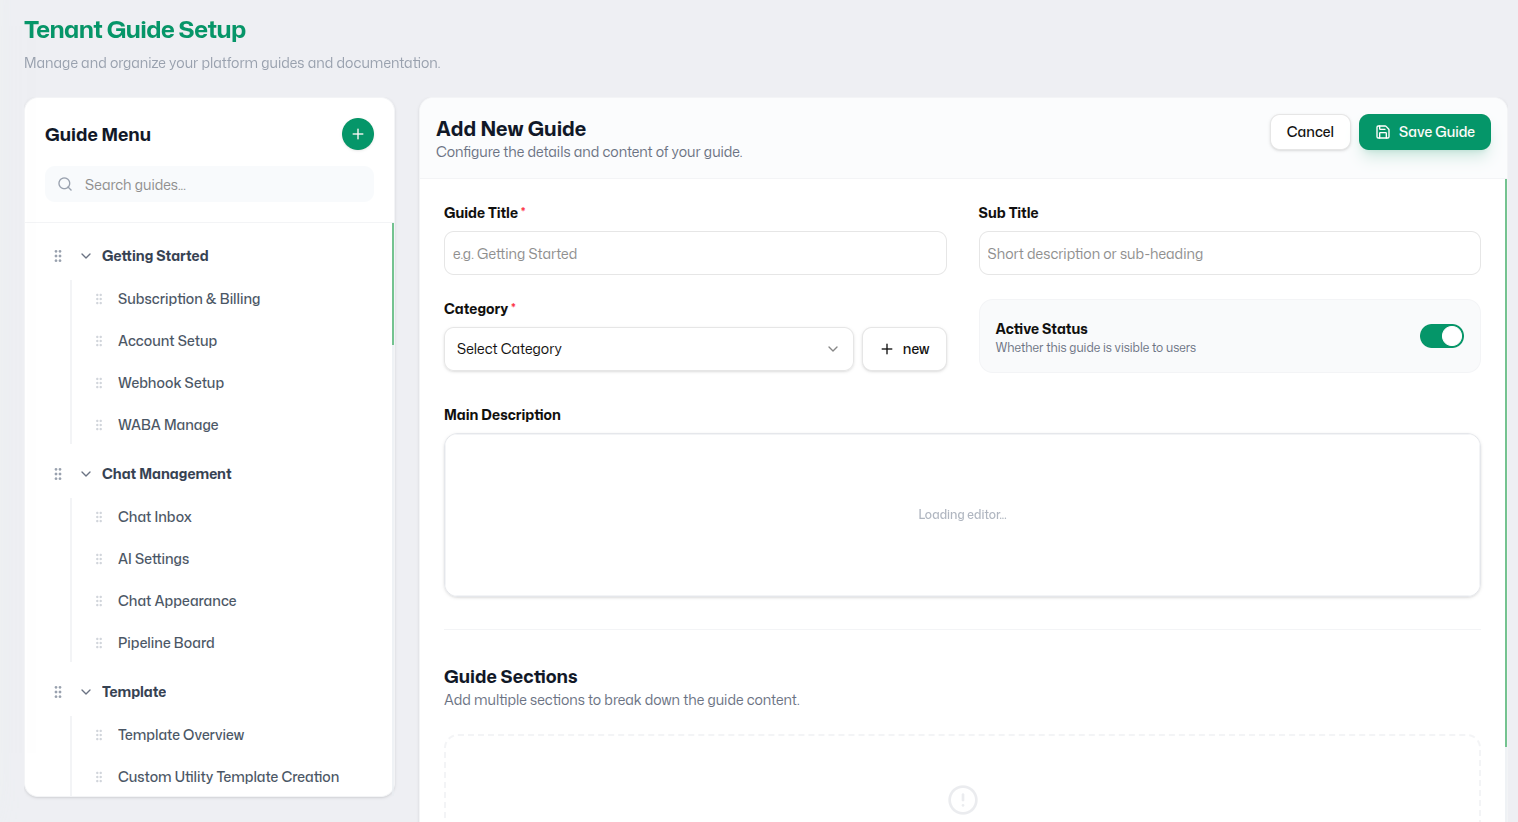Collapse the Chat Management category
Image resolution: width=1518 pixels, height=822 pixels.
point(86,474)
